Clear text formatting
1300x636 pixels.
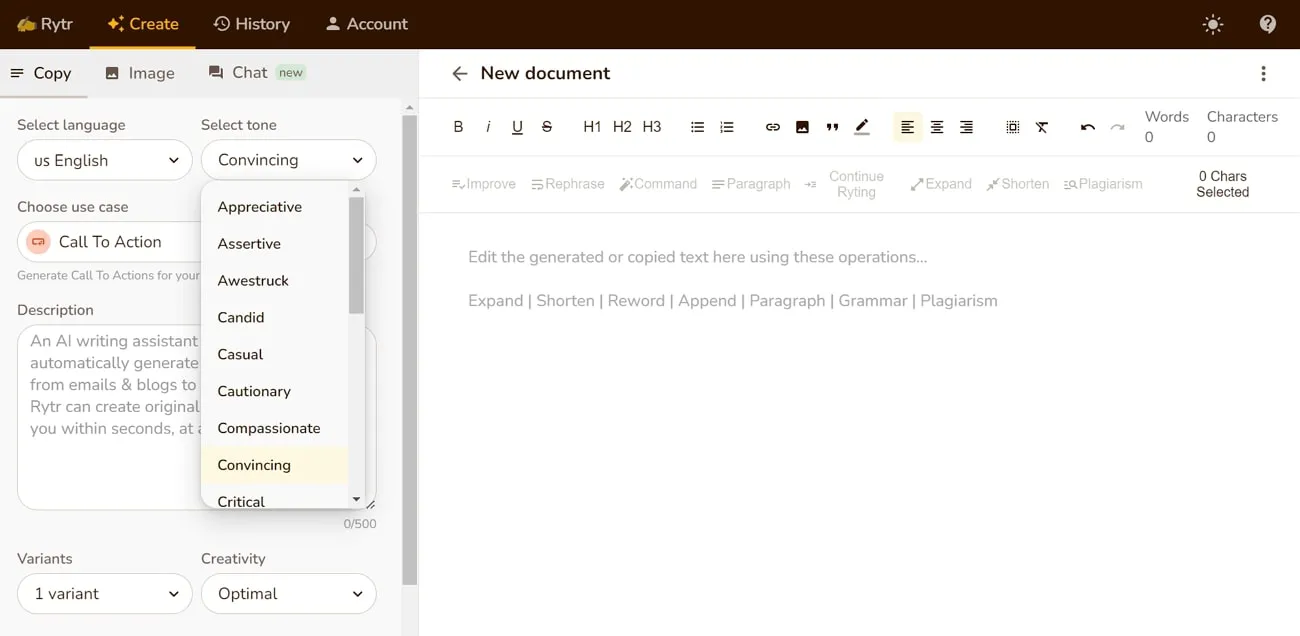click(x=1042, y=127)
